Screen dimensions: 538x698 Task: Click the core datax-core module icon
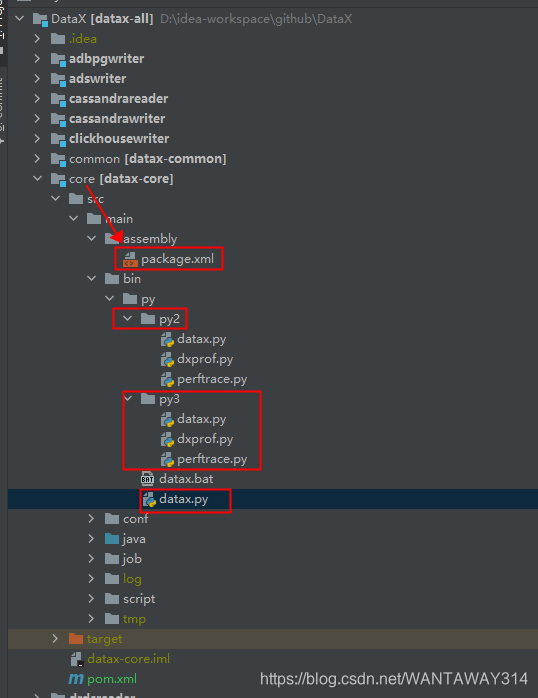pos(58,179)
